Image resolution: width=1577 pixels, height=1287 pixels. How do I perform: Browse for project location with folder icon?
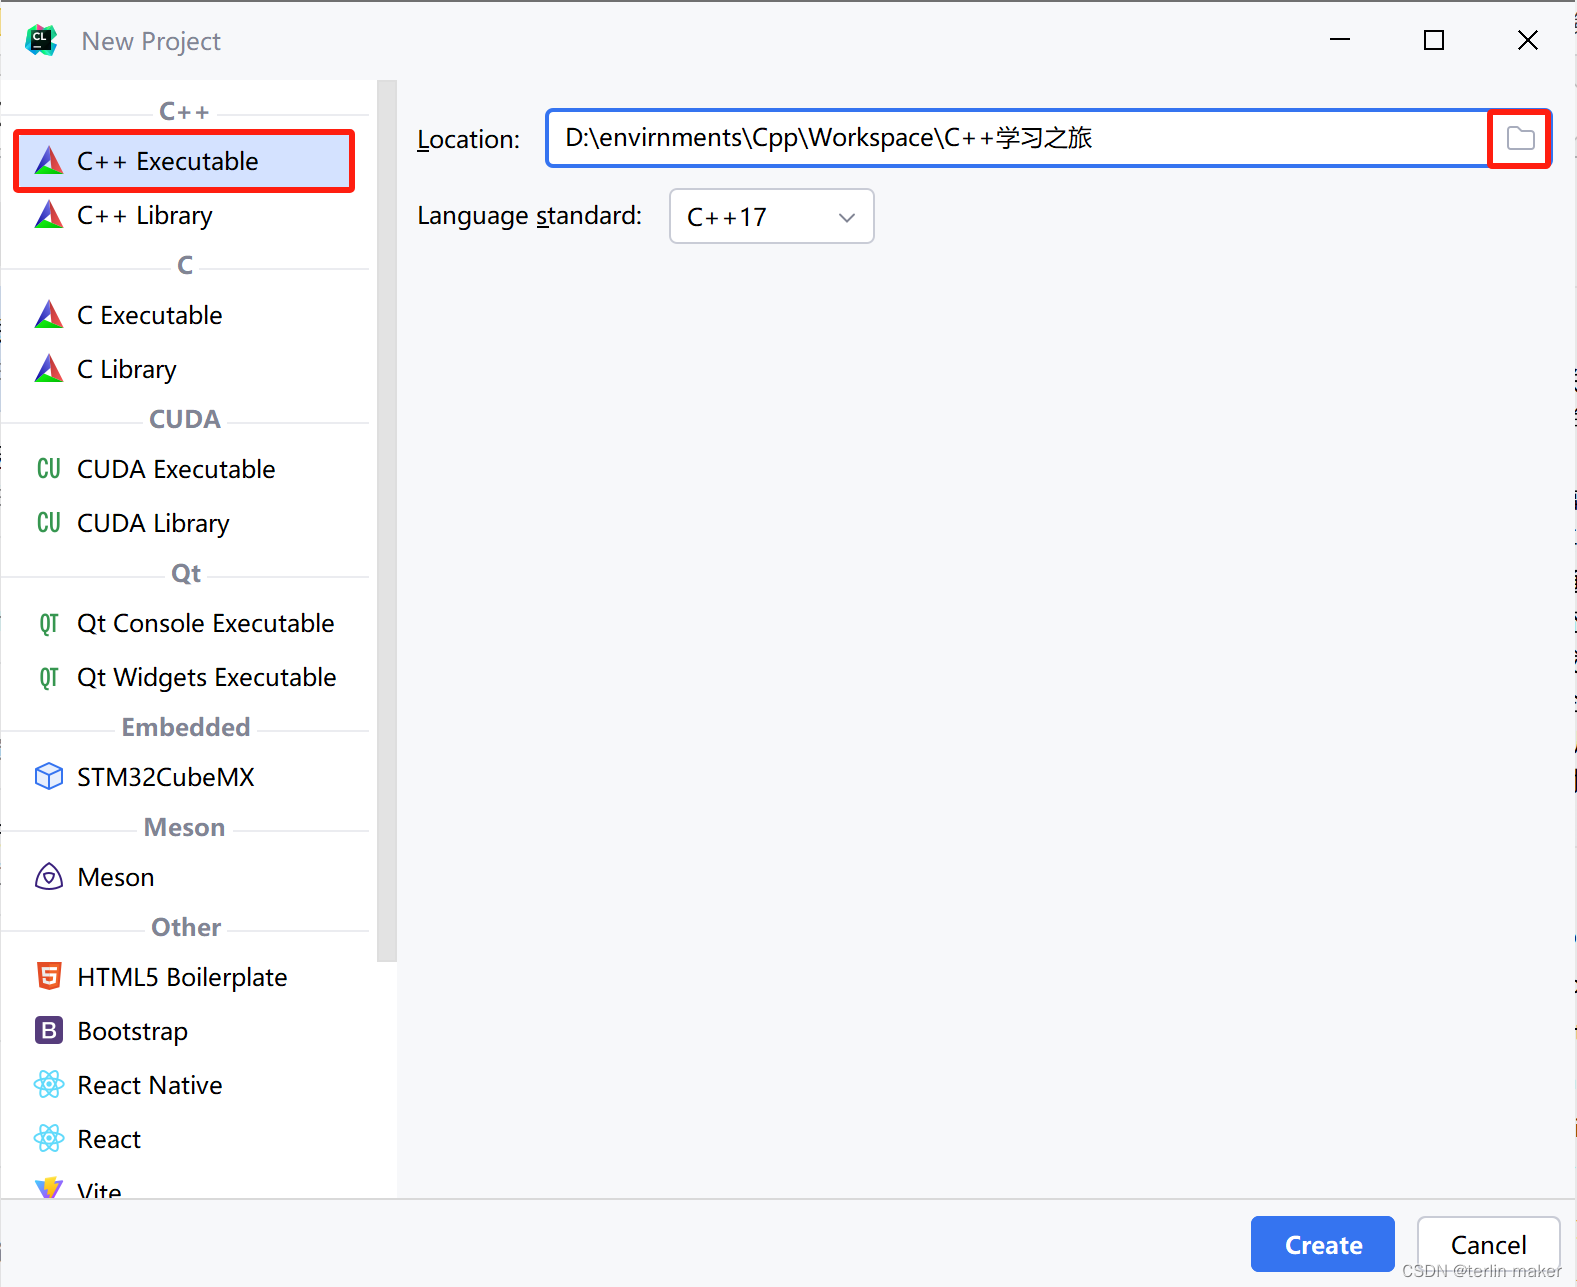coord(1520,138)
